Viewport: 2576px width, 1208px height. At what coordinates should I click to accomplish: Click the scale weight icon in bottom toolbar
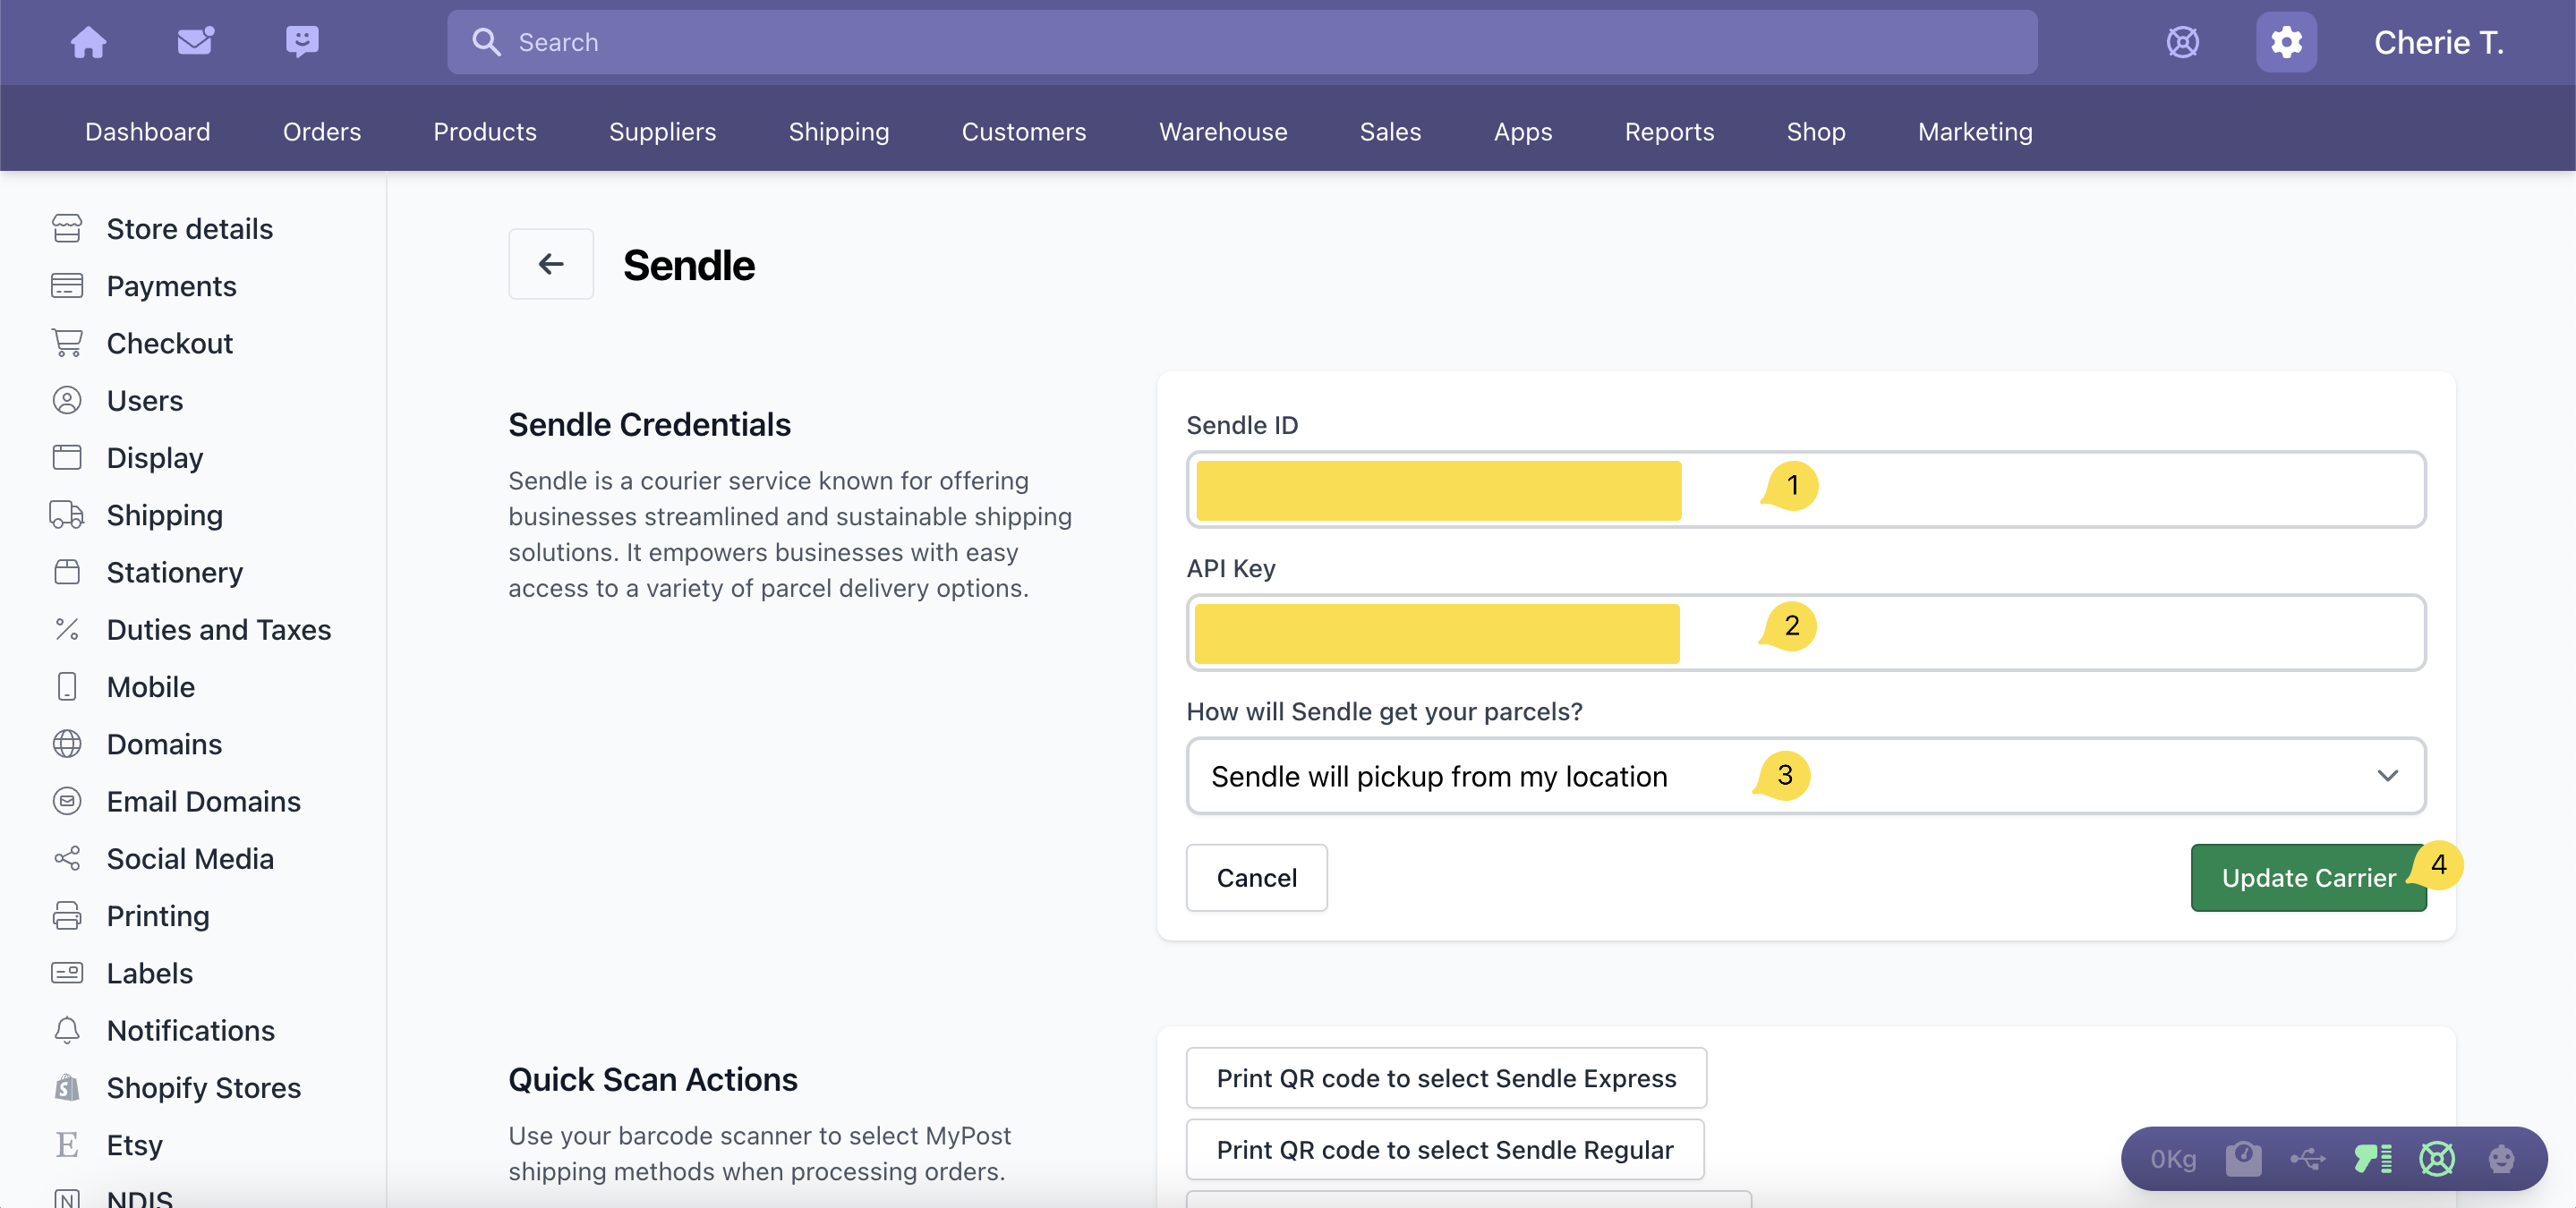click(2243, 1159)
